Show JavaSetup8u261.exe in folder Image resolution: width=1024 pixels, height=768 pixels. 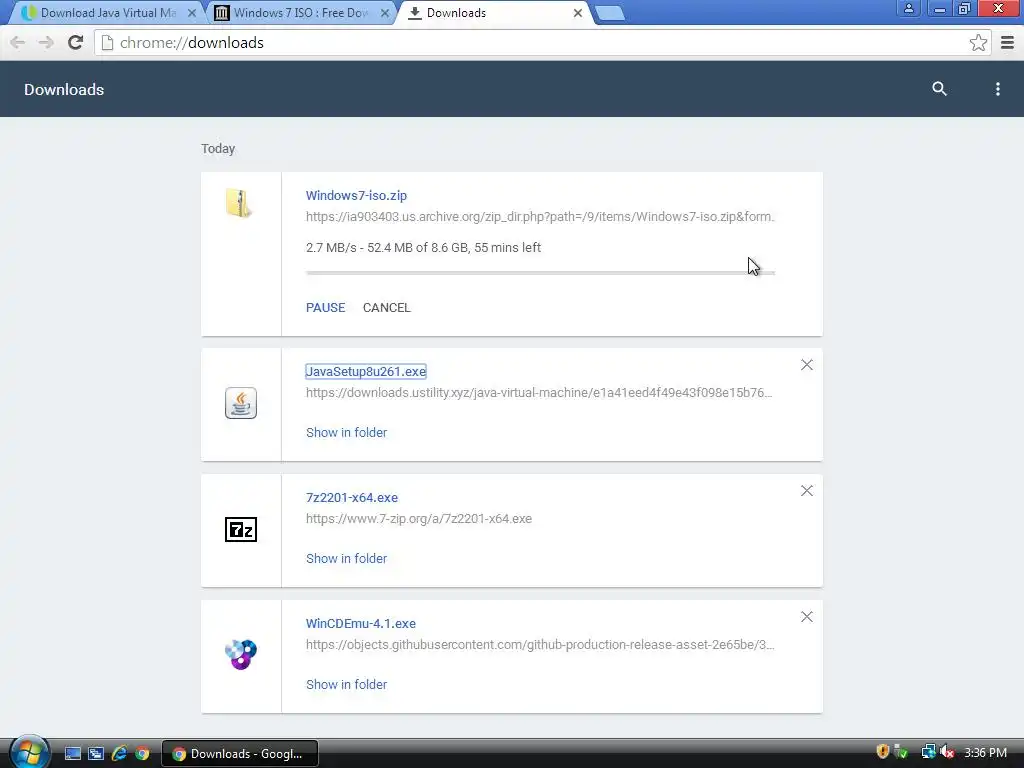point(346,432)
